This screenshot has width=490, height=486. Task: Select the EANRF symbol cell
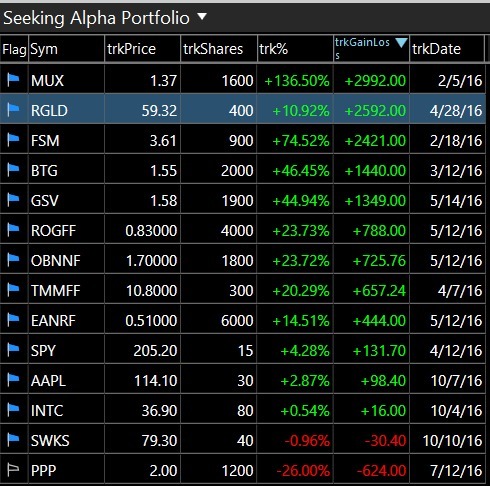[x=66, y=320]
